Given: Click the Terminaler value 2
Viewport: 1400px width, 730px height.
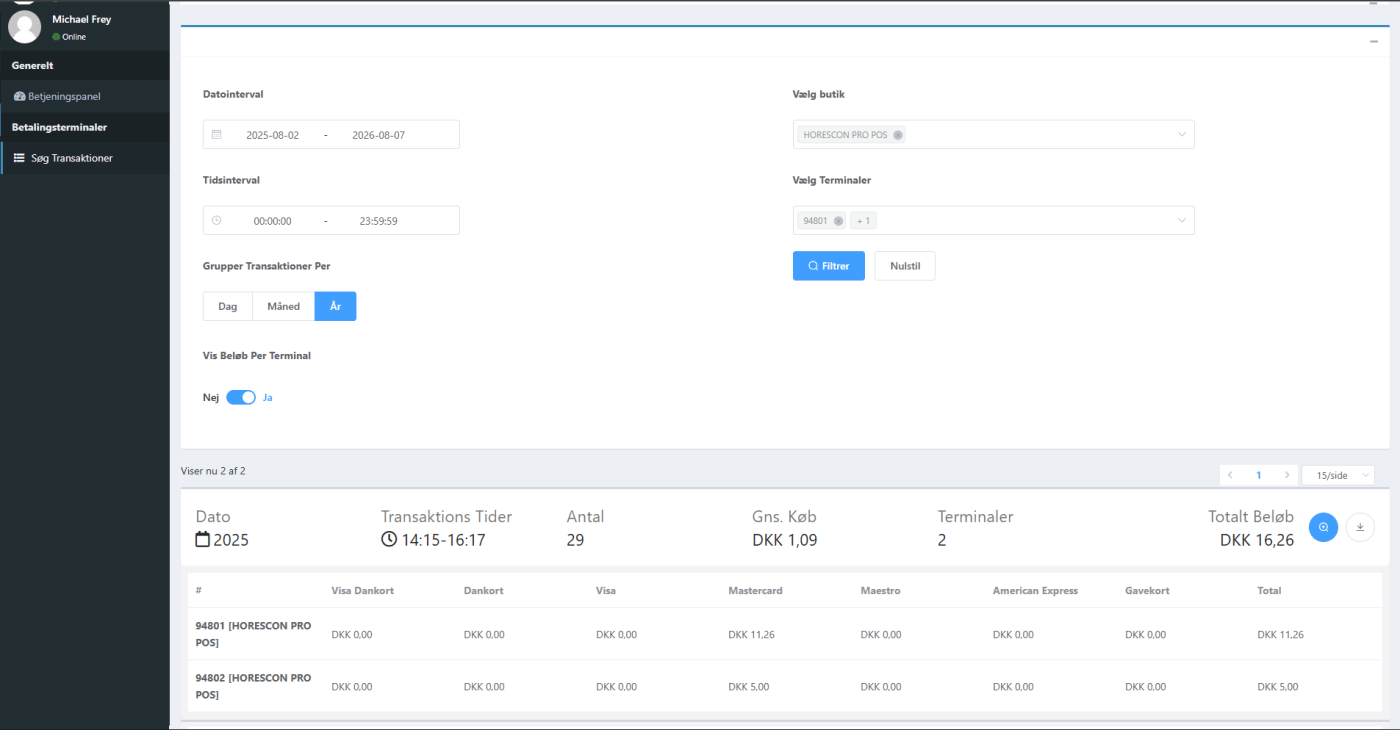Looking at the screenshot, I should coord(942,540).
